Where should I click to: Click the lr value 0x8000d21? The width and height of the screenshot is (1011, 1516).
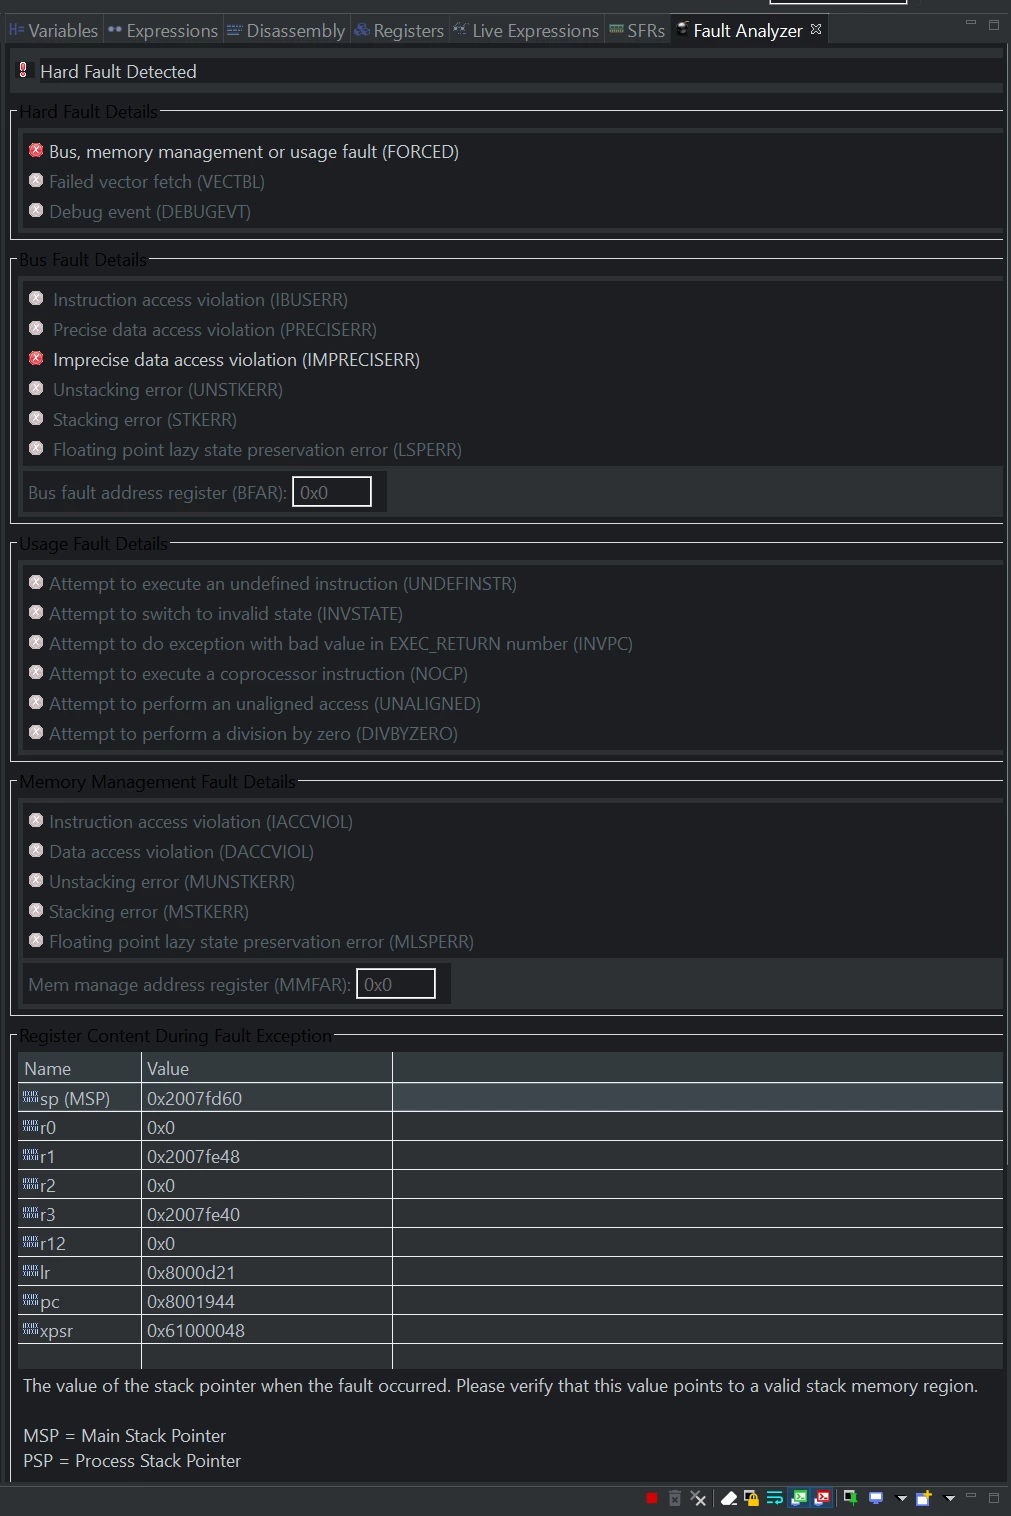click(x=190, y=1272)
